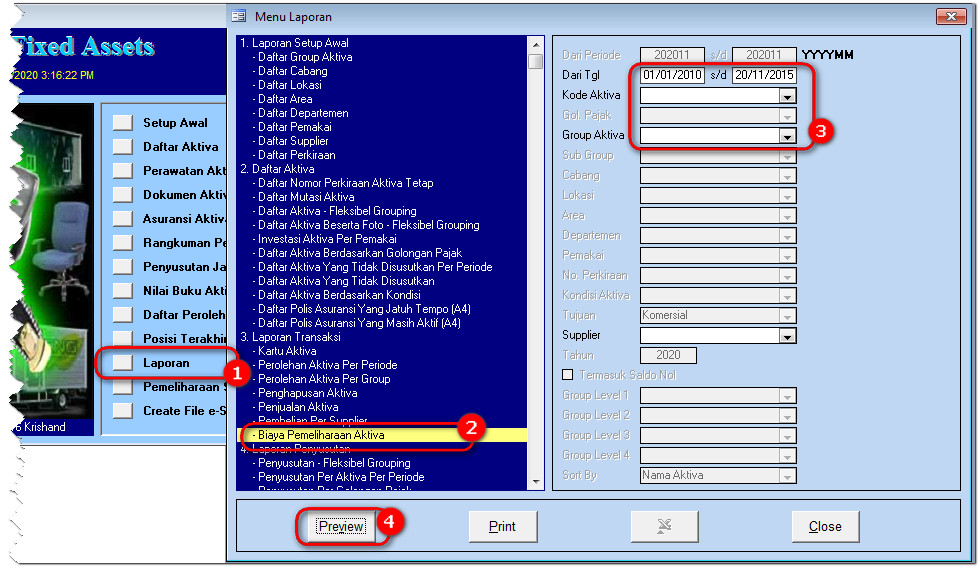The image size is (979, 567).
Task: Click the square button next to Laporan
Action: click(122, 363)
